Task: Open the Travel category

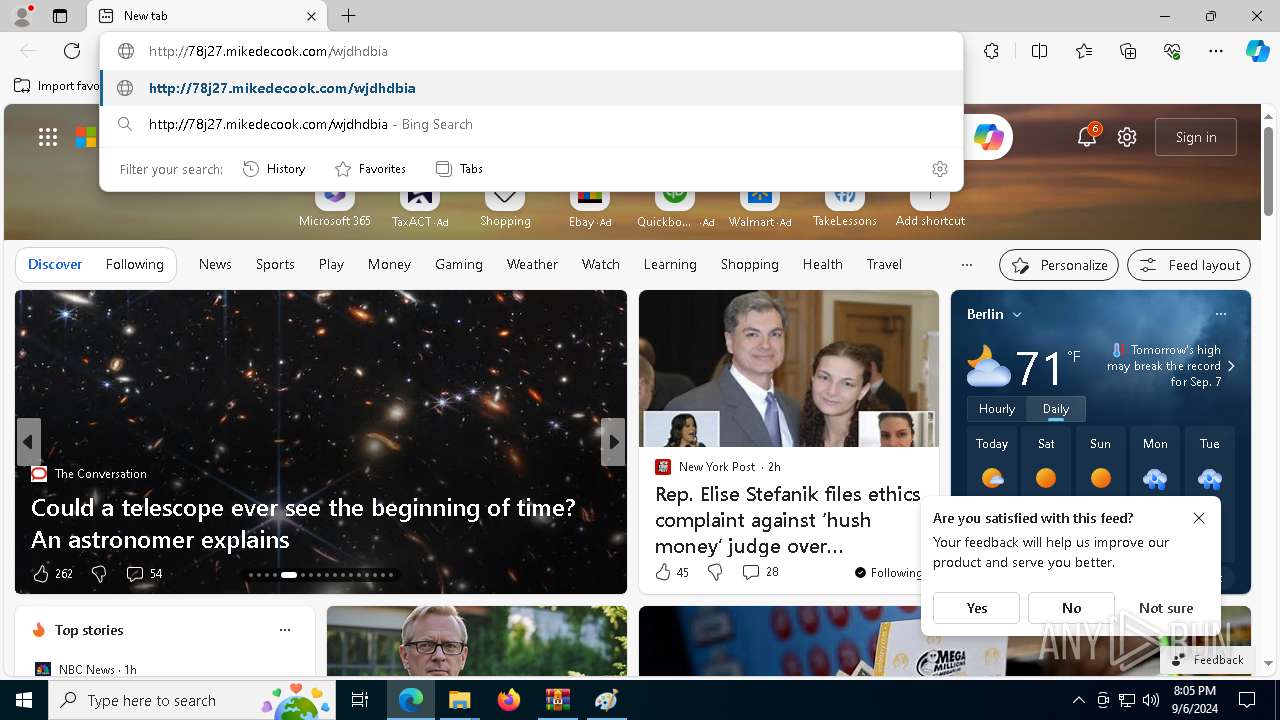Action: (884, 264)
